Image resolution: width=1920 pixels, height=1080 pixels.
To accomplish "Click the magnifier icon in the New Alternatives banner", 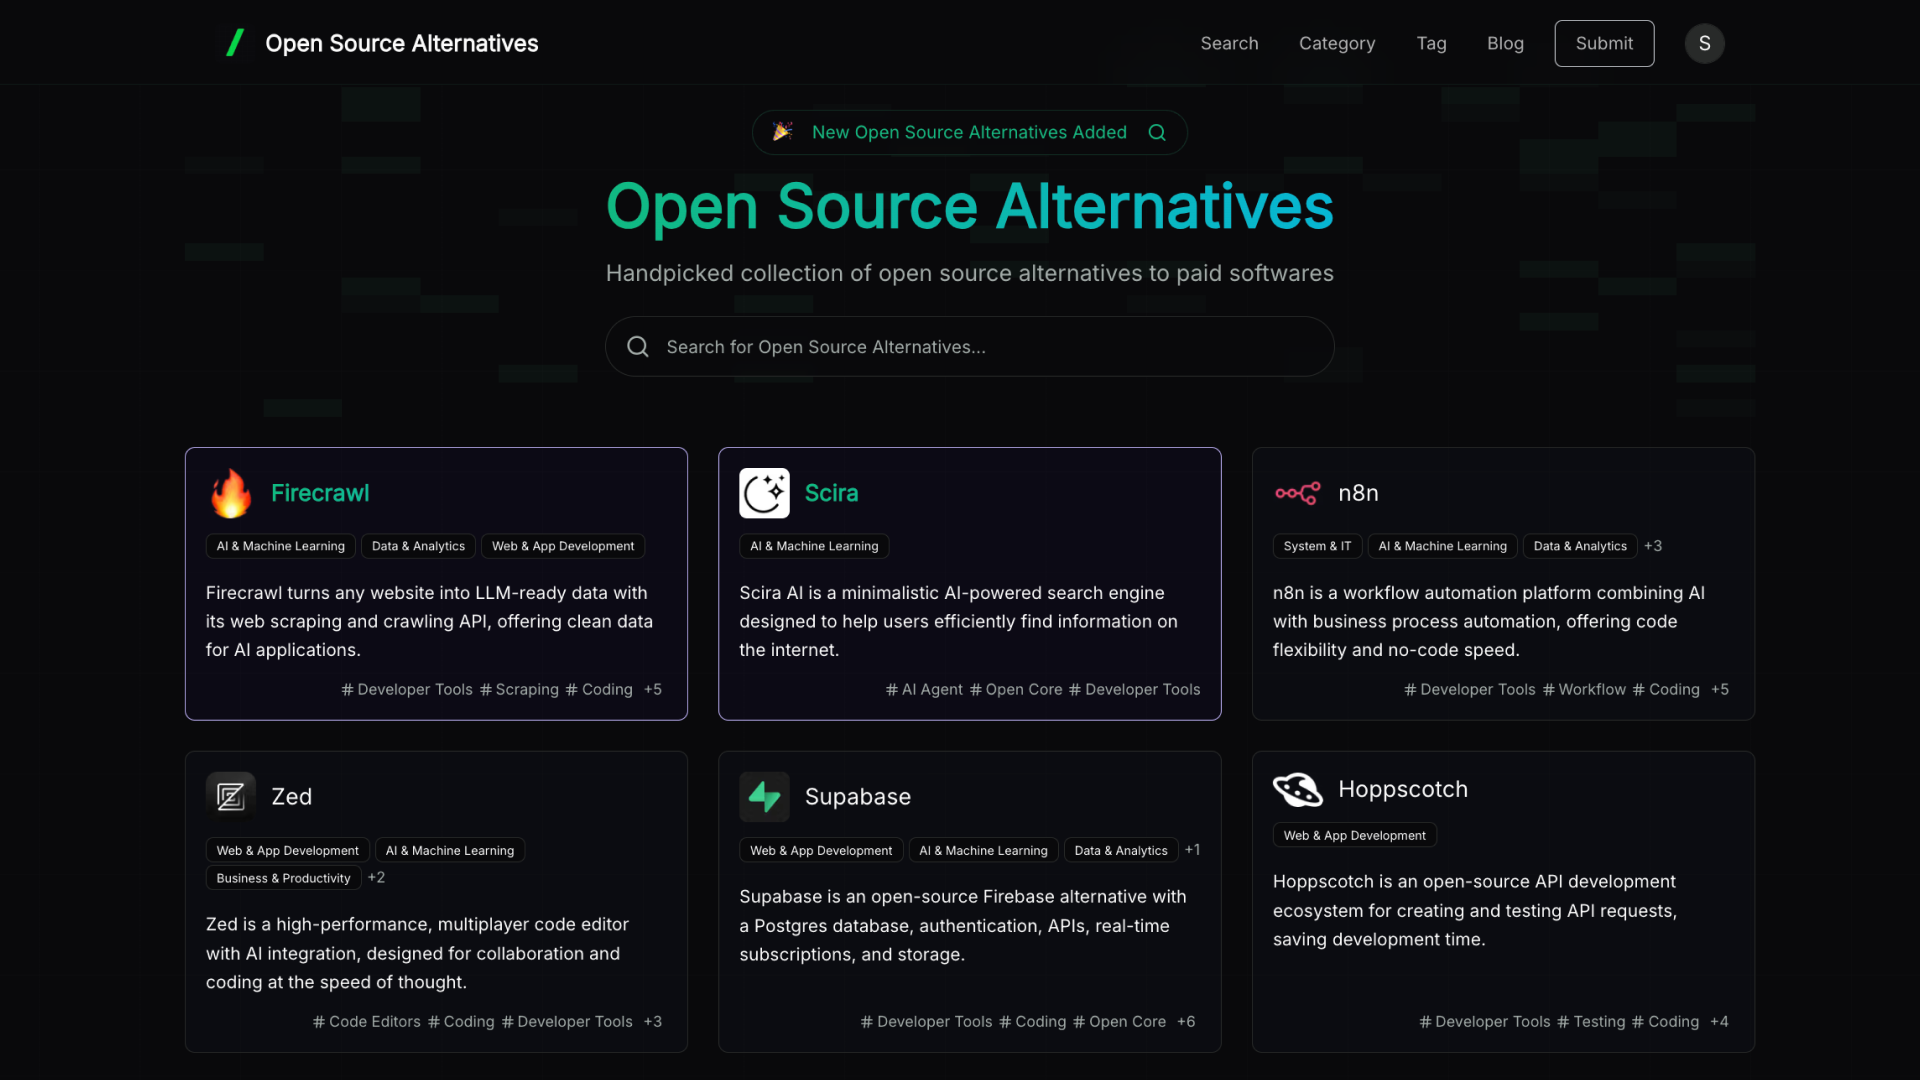I will pos(1157,132).
